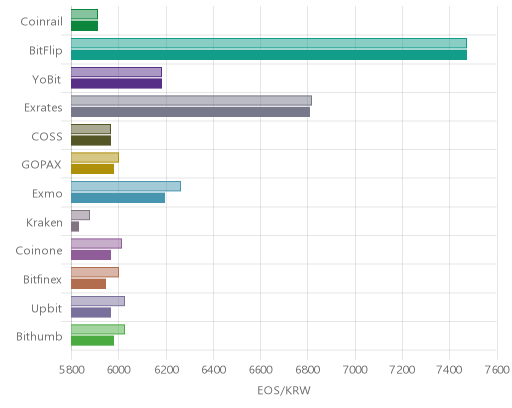Click the light teal BitFlip bar
The image size is (512, 408).
click(x=269, y=43)
